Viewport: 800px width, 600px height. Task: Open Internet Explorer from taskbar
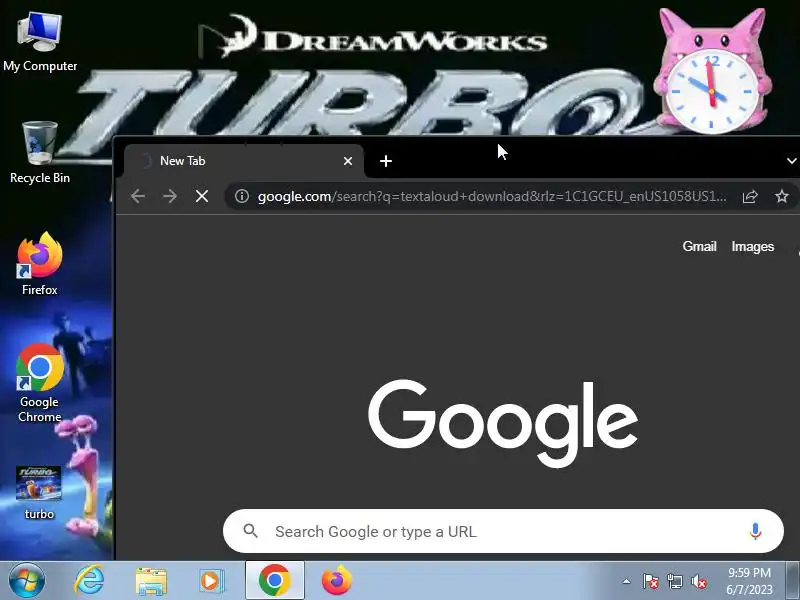pos(89,581)
